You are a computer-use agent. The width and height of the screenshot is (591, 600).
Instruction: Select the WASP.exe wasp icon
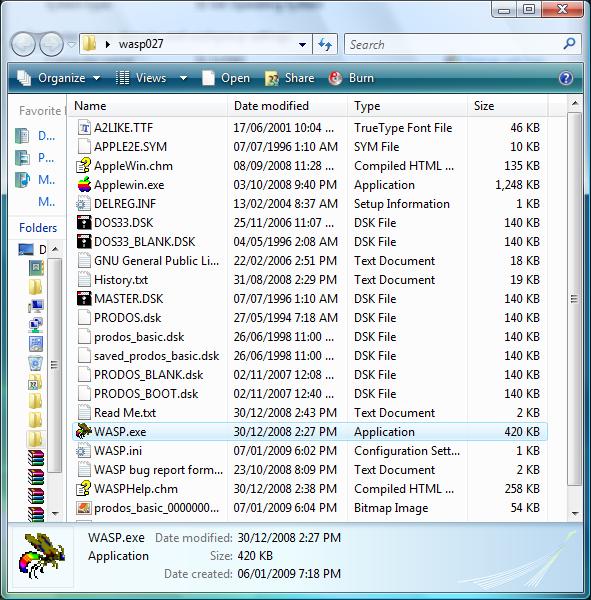(x=84, y=431)
